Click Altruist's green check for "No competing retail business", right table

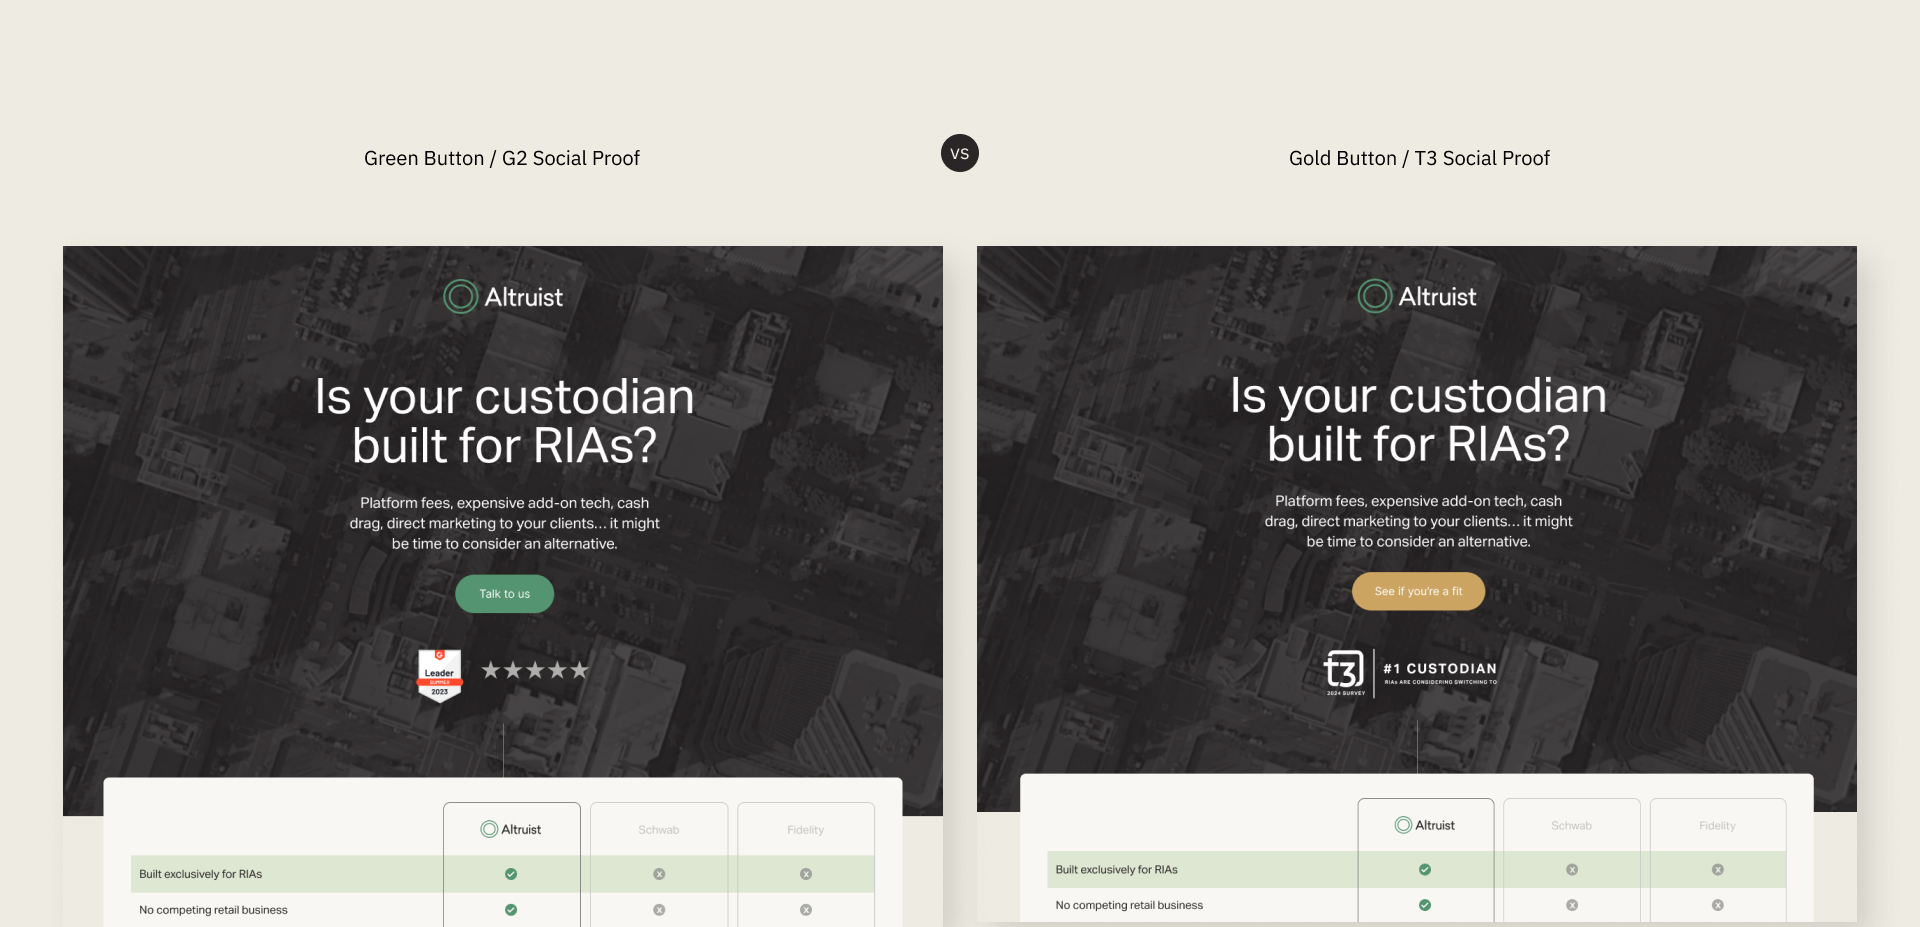(1425, 905)
